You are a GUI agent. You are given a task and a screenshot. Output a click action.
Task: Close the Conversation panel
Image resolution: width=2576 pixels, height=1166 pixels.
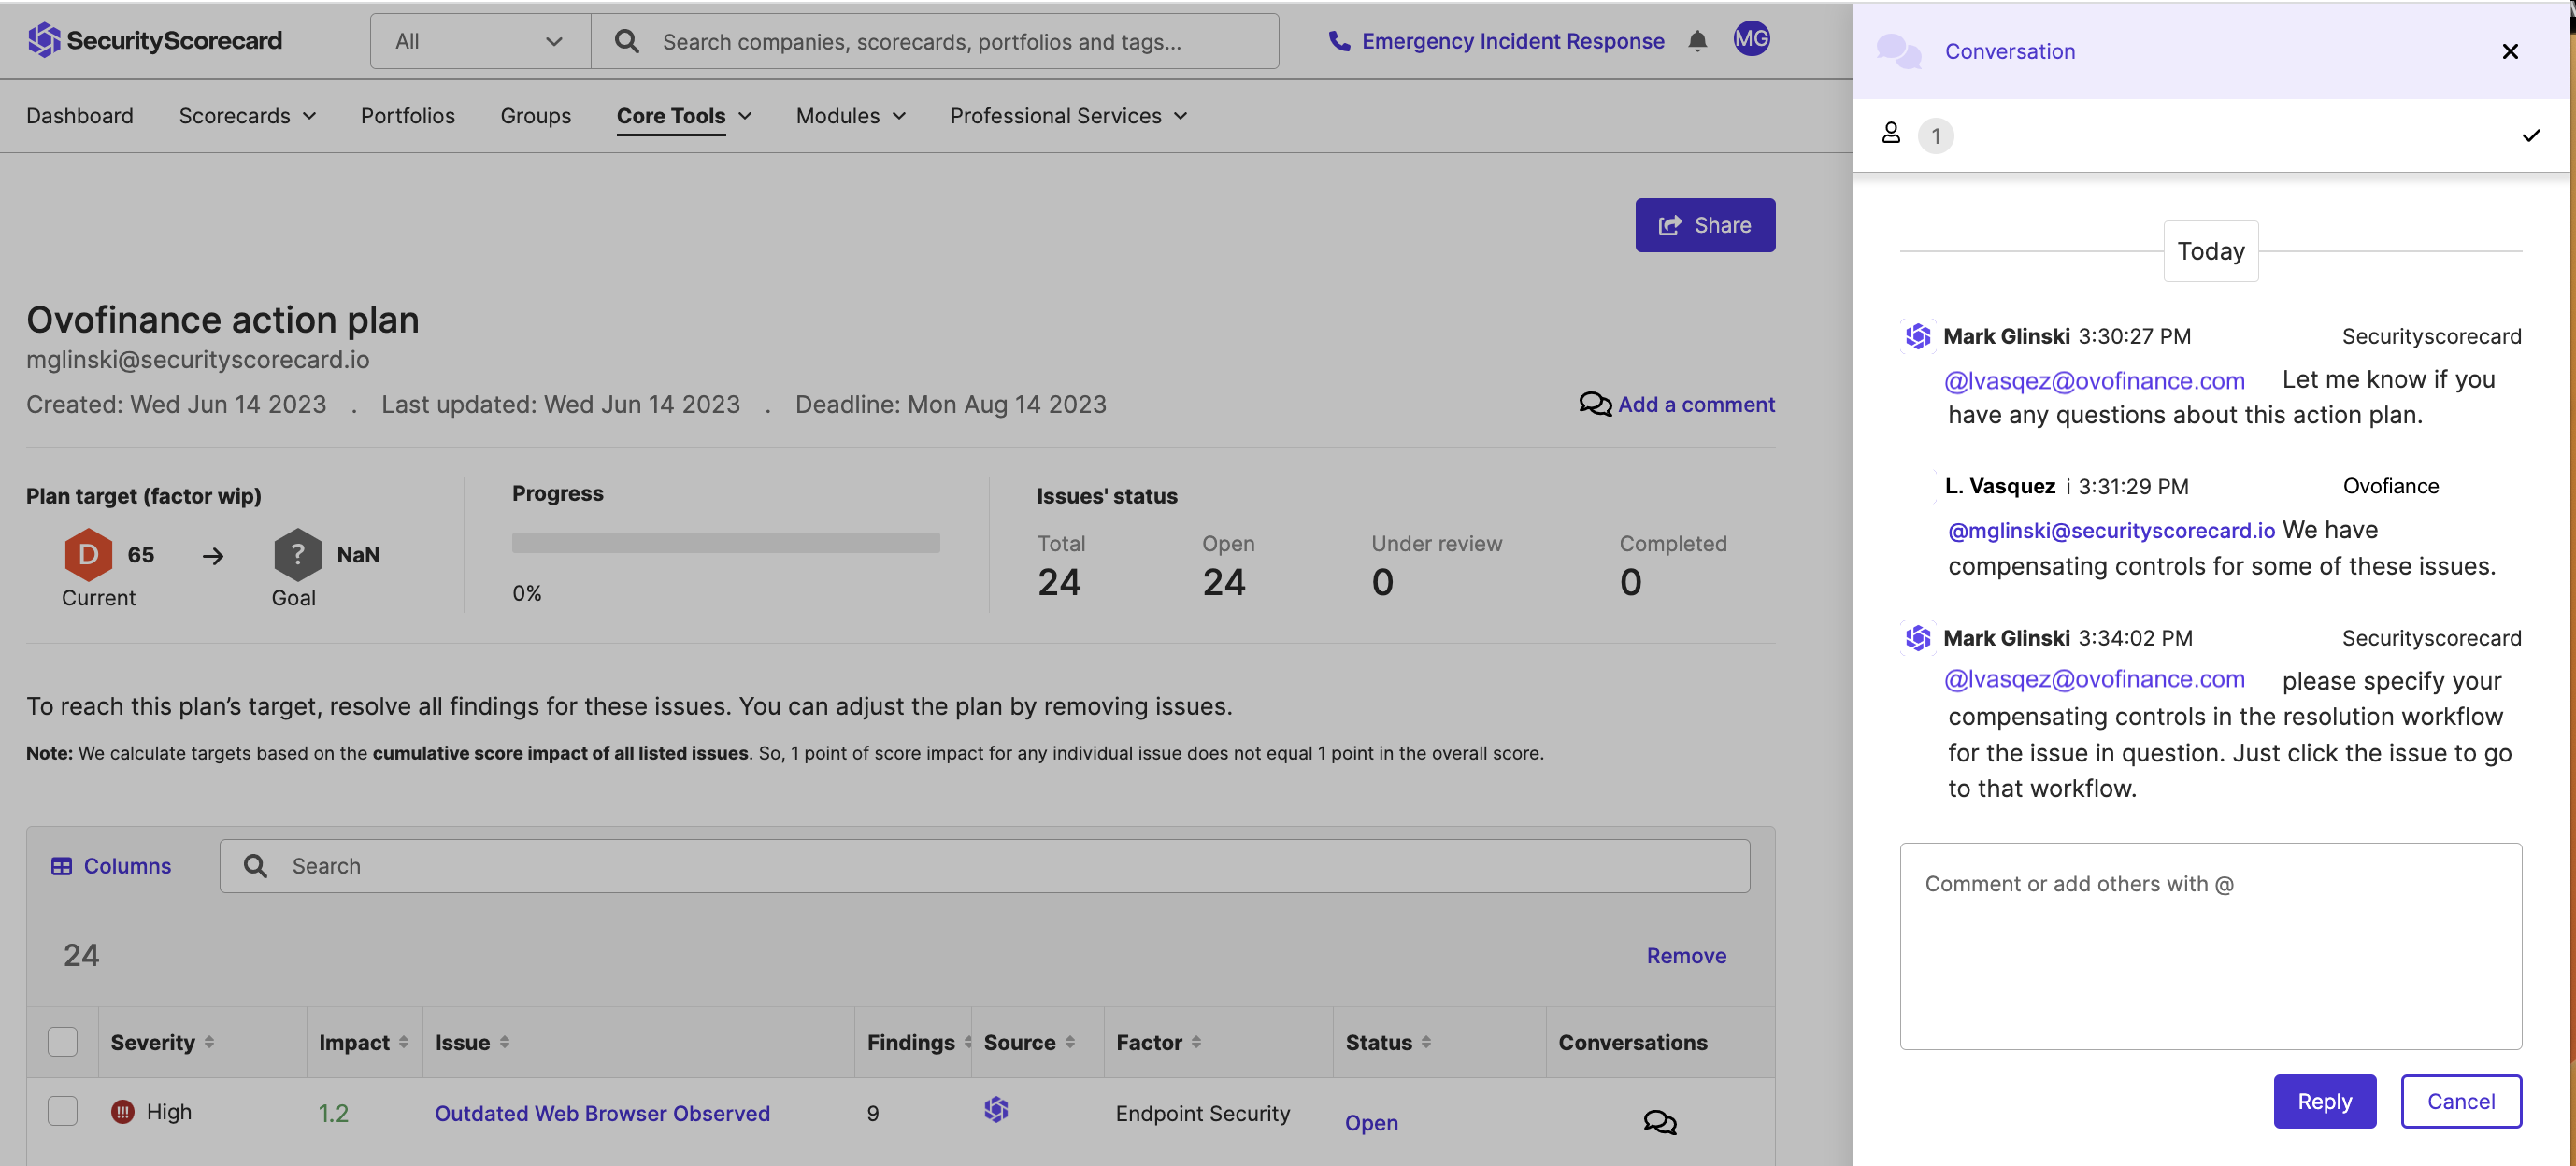tap(2509, 51)
